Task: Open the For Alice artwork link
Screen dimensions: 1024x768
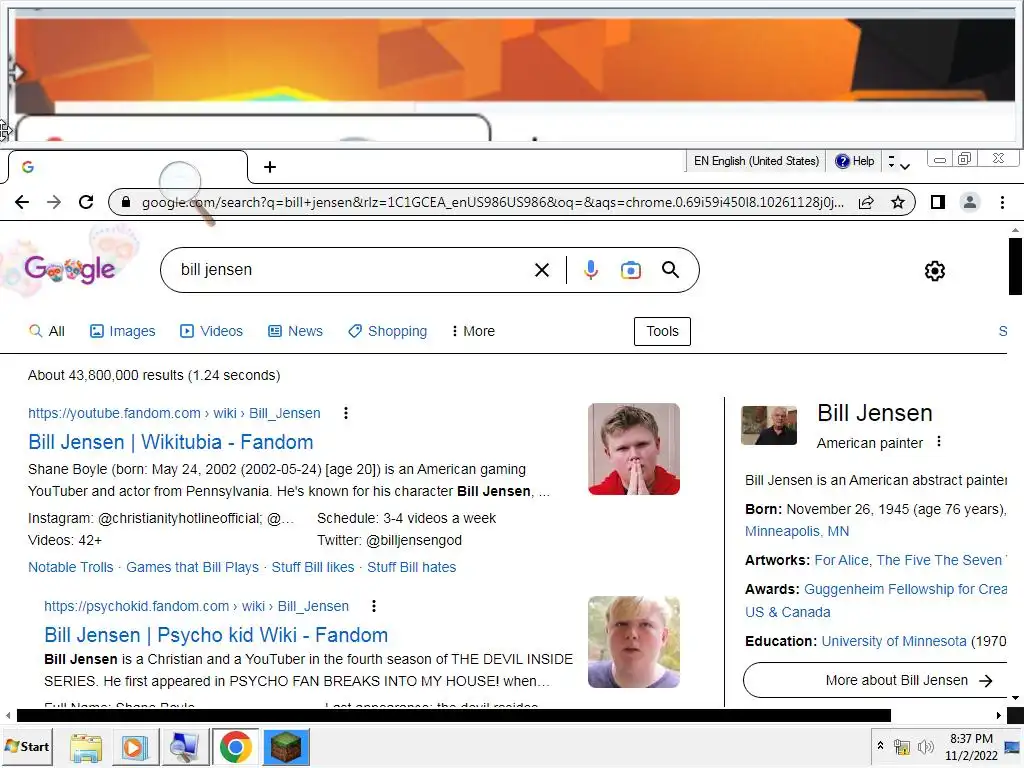Action: click(x=841, y=560)
